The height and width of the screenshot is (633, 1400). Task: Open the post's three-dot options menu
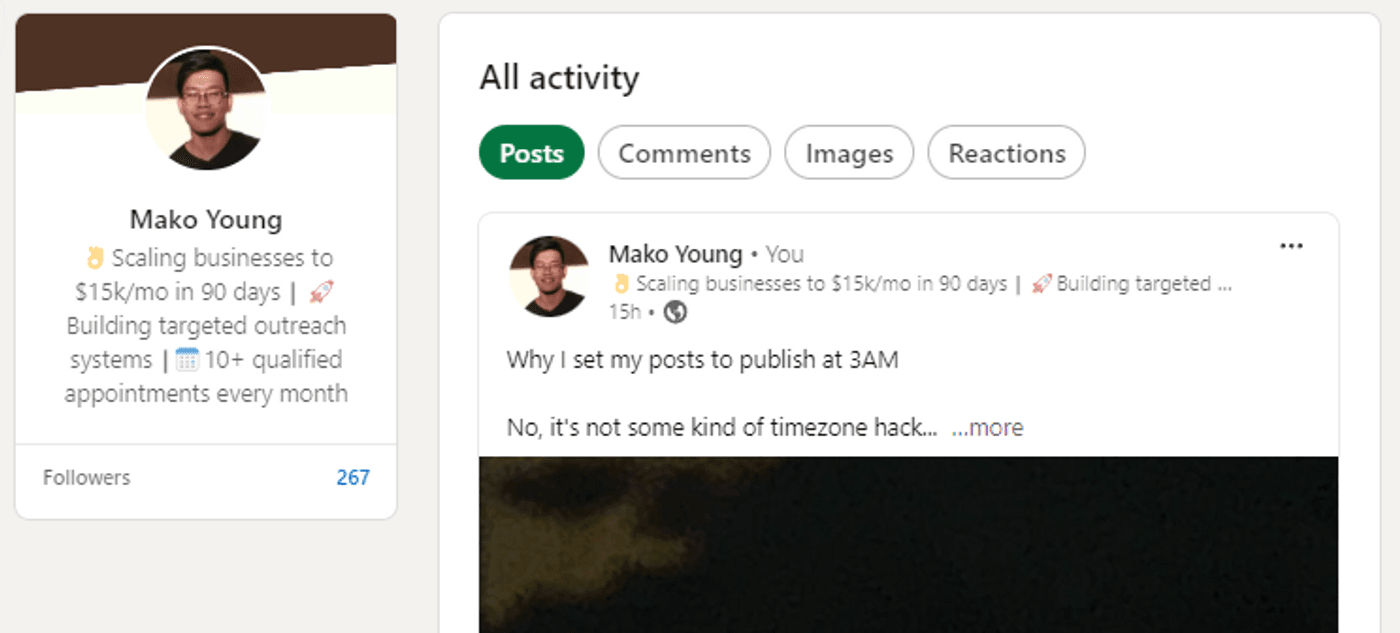point(1291,246)
